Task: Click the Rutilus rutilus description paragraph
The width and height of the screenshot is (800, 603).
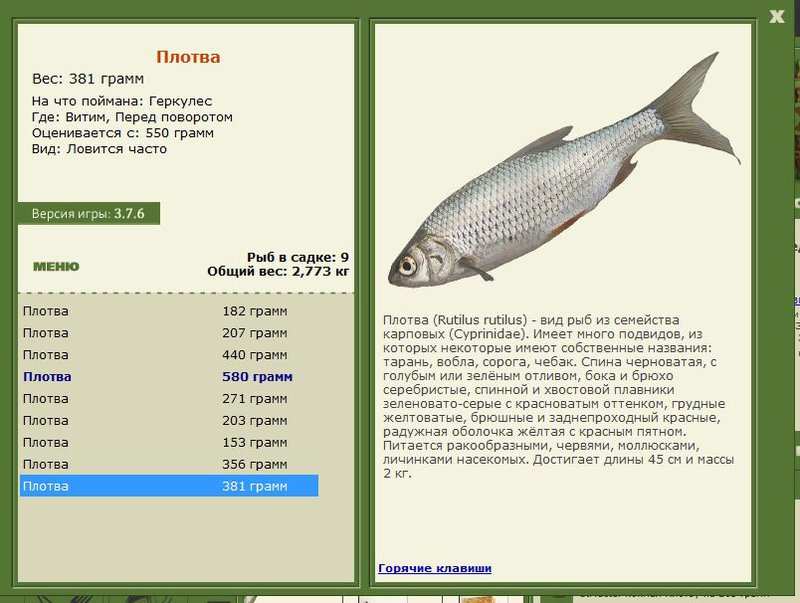Action: point(558,396)
